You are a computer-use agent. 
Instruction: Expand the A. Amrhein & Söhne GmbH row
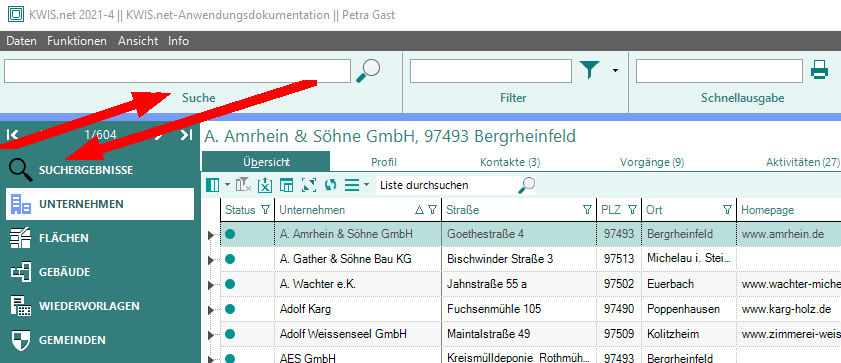tap(210, 234)
